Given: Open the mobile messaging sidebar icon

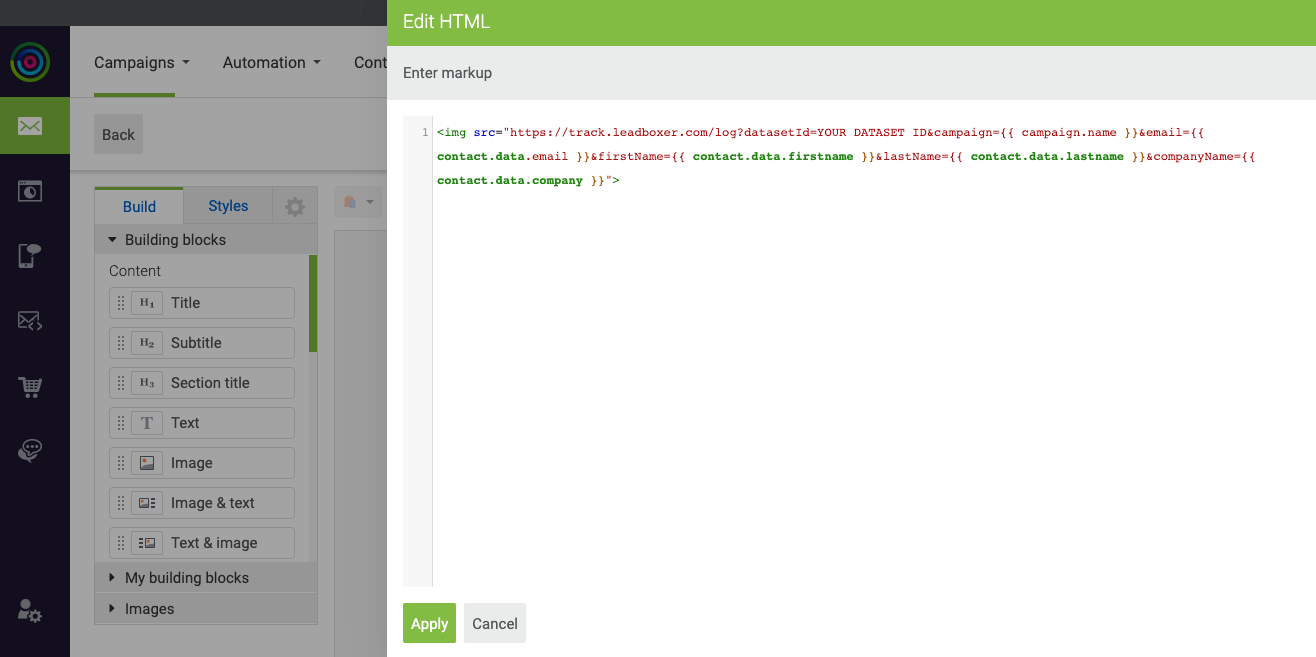Looking at the screenshot, I should pos(30,255).
